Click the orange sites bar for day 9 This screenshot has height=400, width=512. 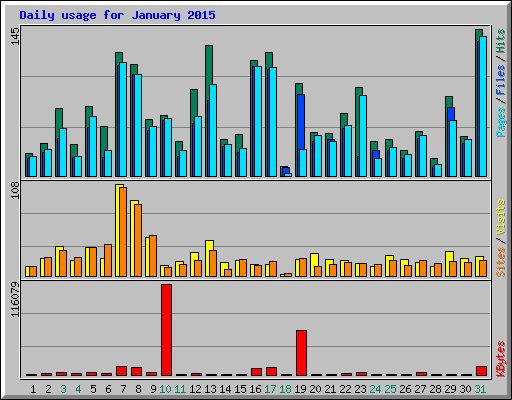pyautogui.click(x=153, y=256)
